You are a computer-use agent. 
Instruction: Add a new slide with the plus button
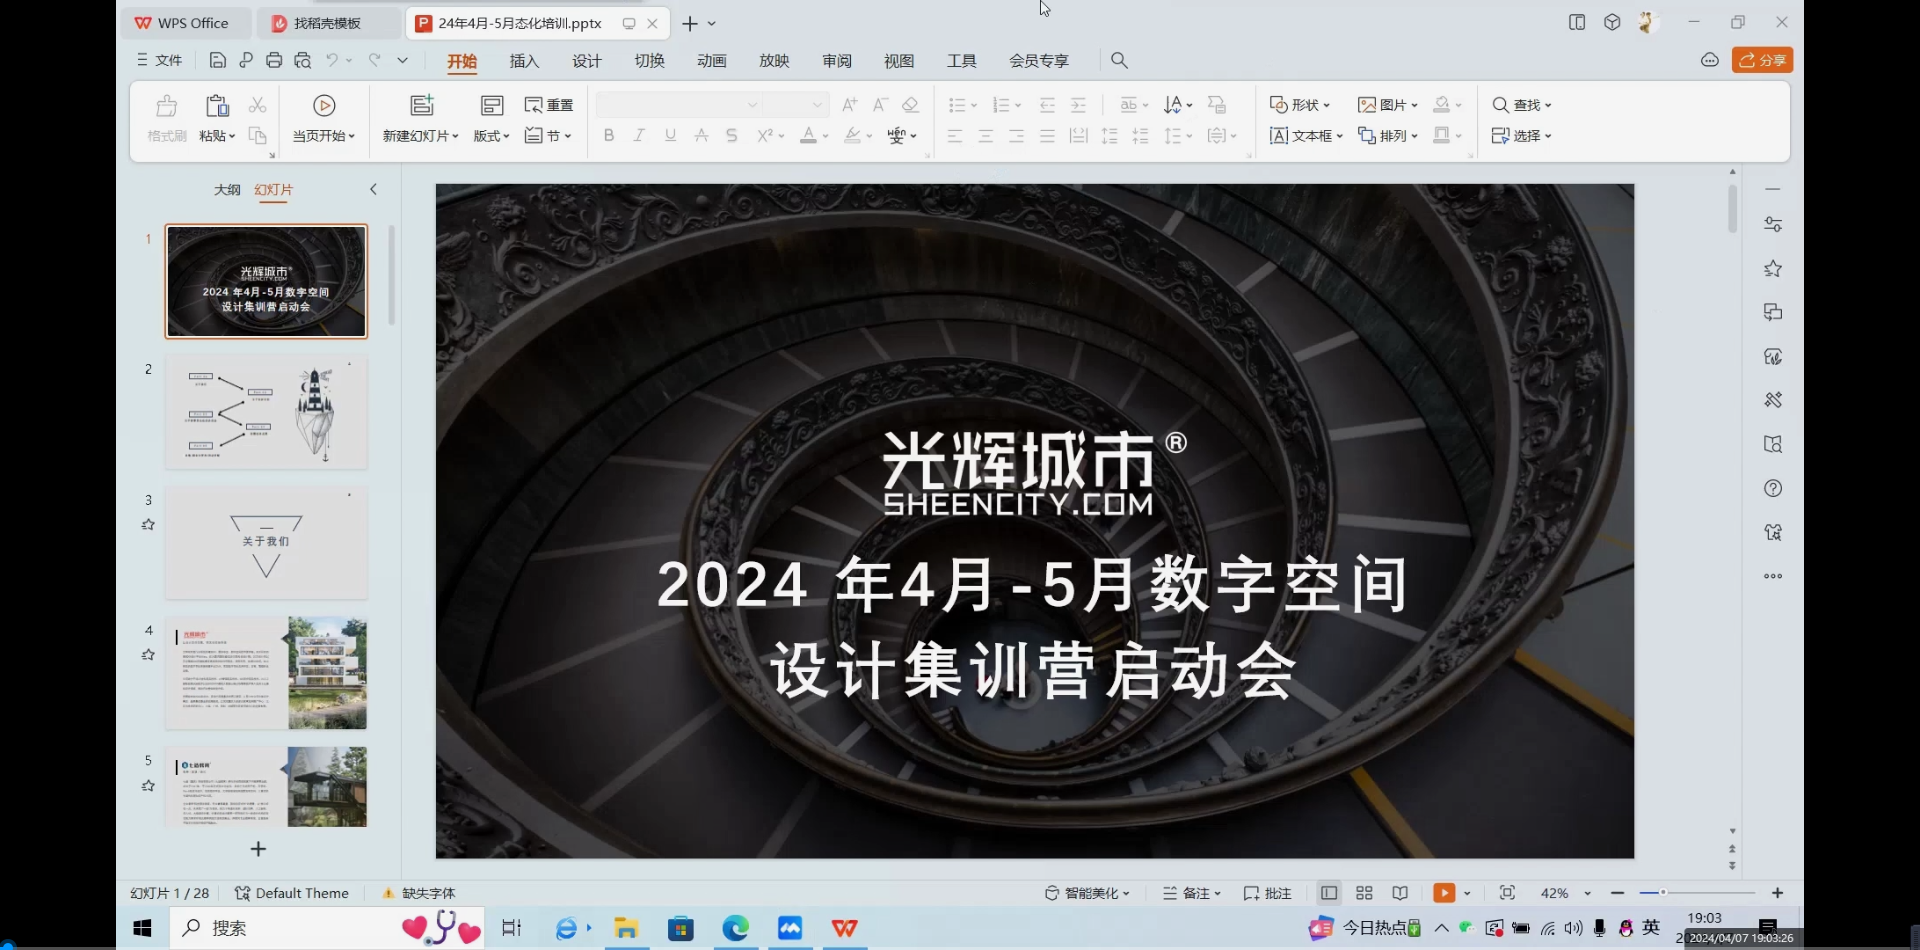point(258,849)
